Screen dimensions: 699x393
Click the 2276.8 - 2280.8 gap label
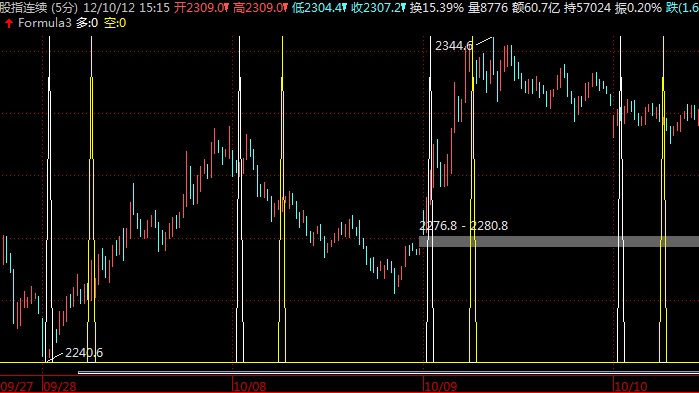click(463, 226)
